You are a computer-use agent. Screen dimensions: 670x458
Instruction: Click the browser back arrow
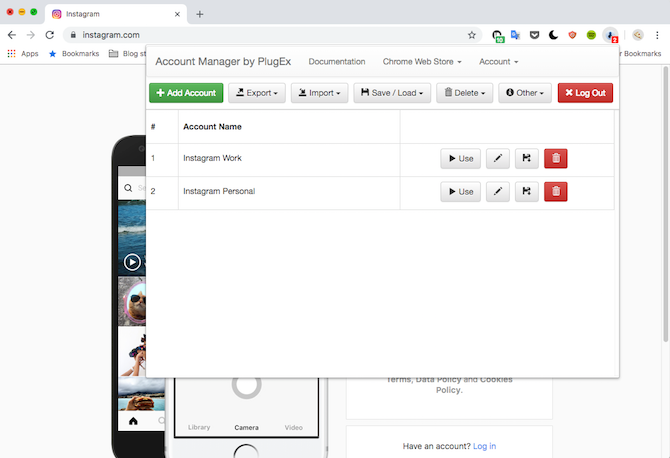tap(12, 35)
